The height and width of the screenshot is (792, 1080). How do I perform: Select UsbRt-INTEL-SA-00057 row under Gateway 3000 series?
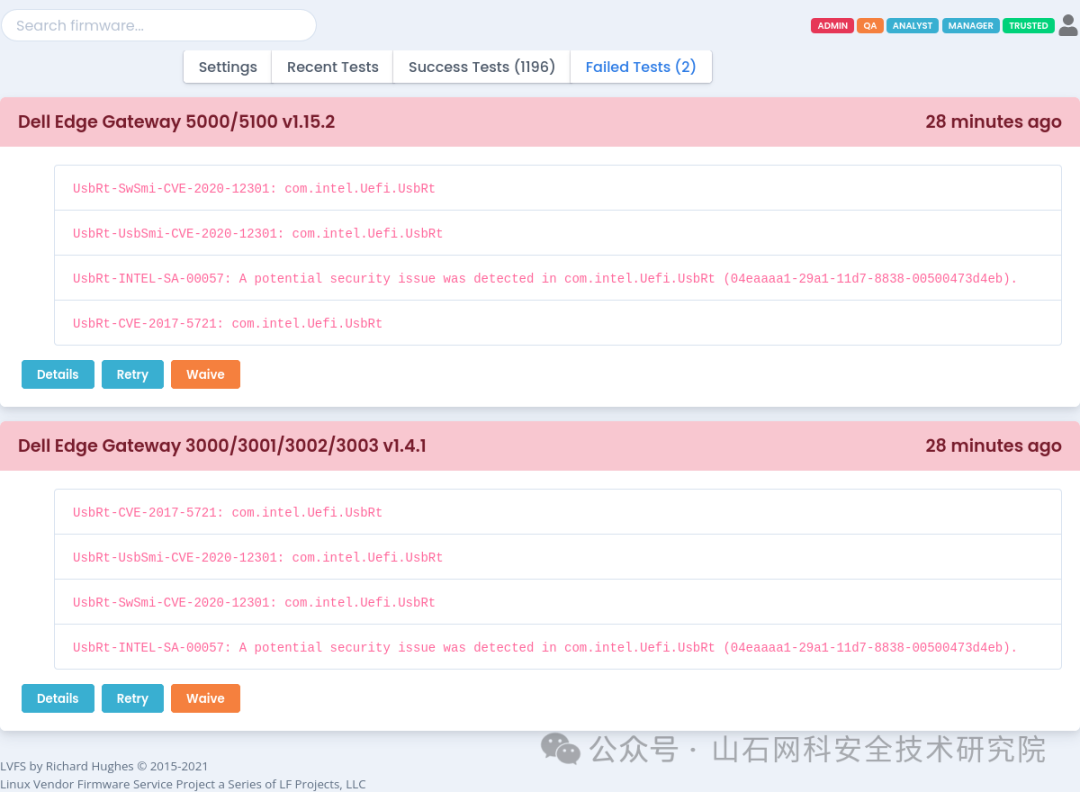click(558, 647)
